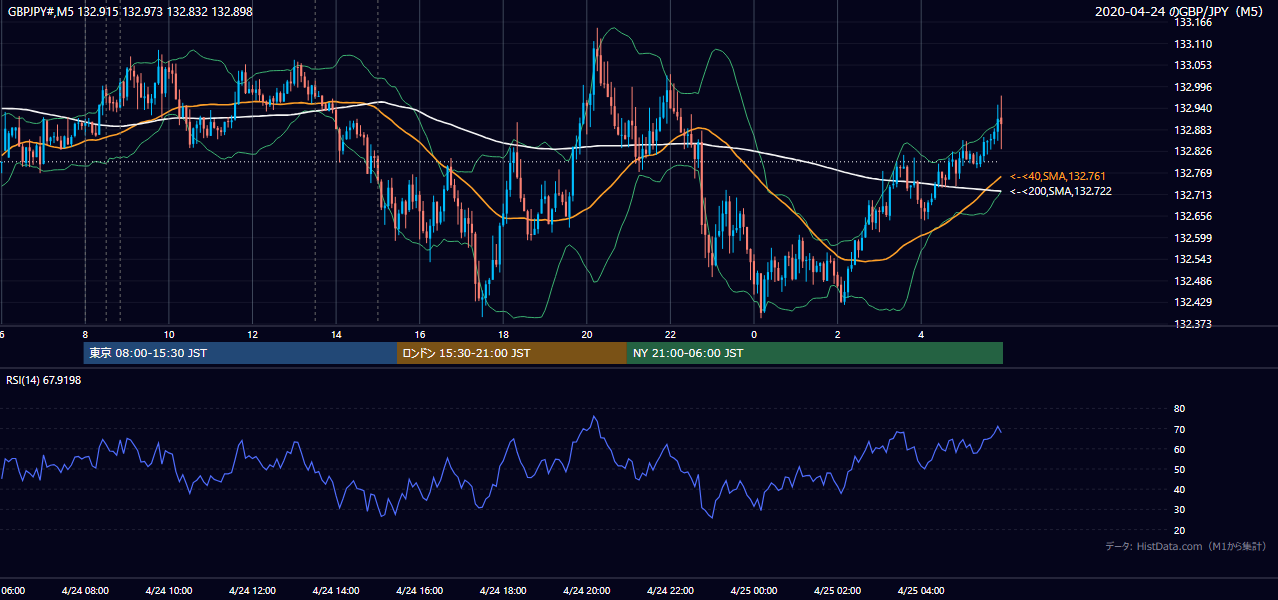This screenshot has height=600, width=1278.
Task: Click the HistData.com data source credit
Action: [1185, 546]
